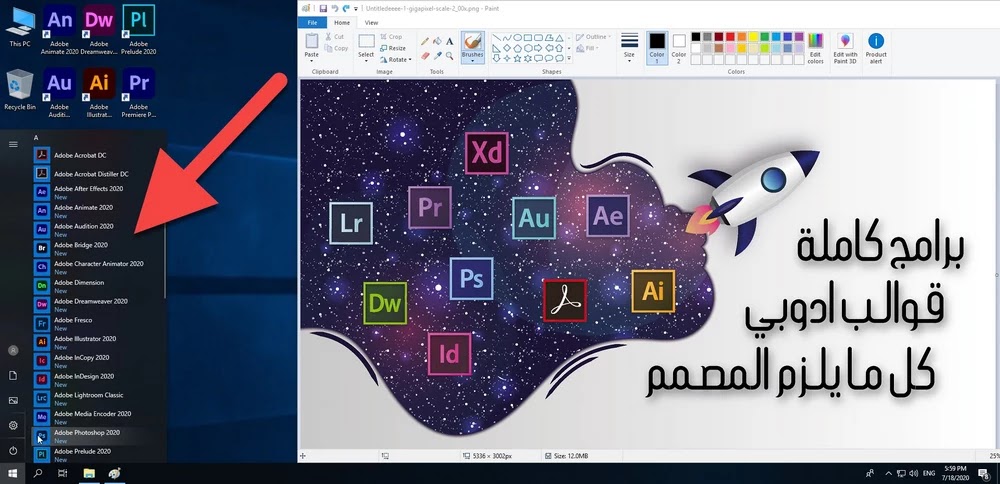Click the Redo arrow in Paint's title bar

(345, 8)
